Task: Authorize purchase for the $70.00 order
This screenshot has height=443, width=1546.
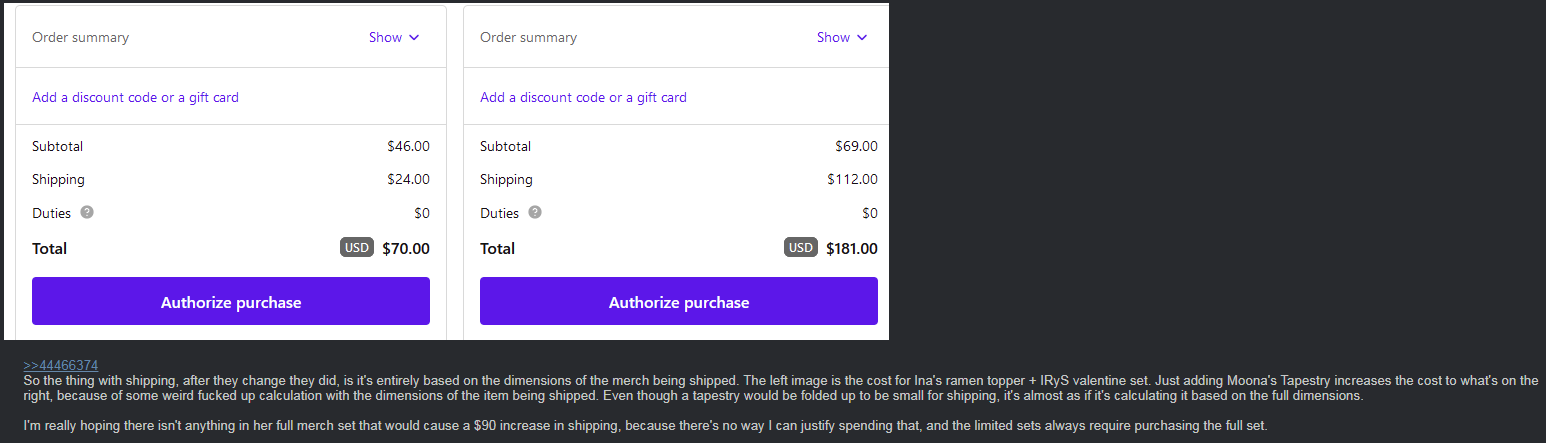Action: point(231,301)
